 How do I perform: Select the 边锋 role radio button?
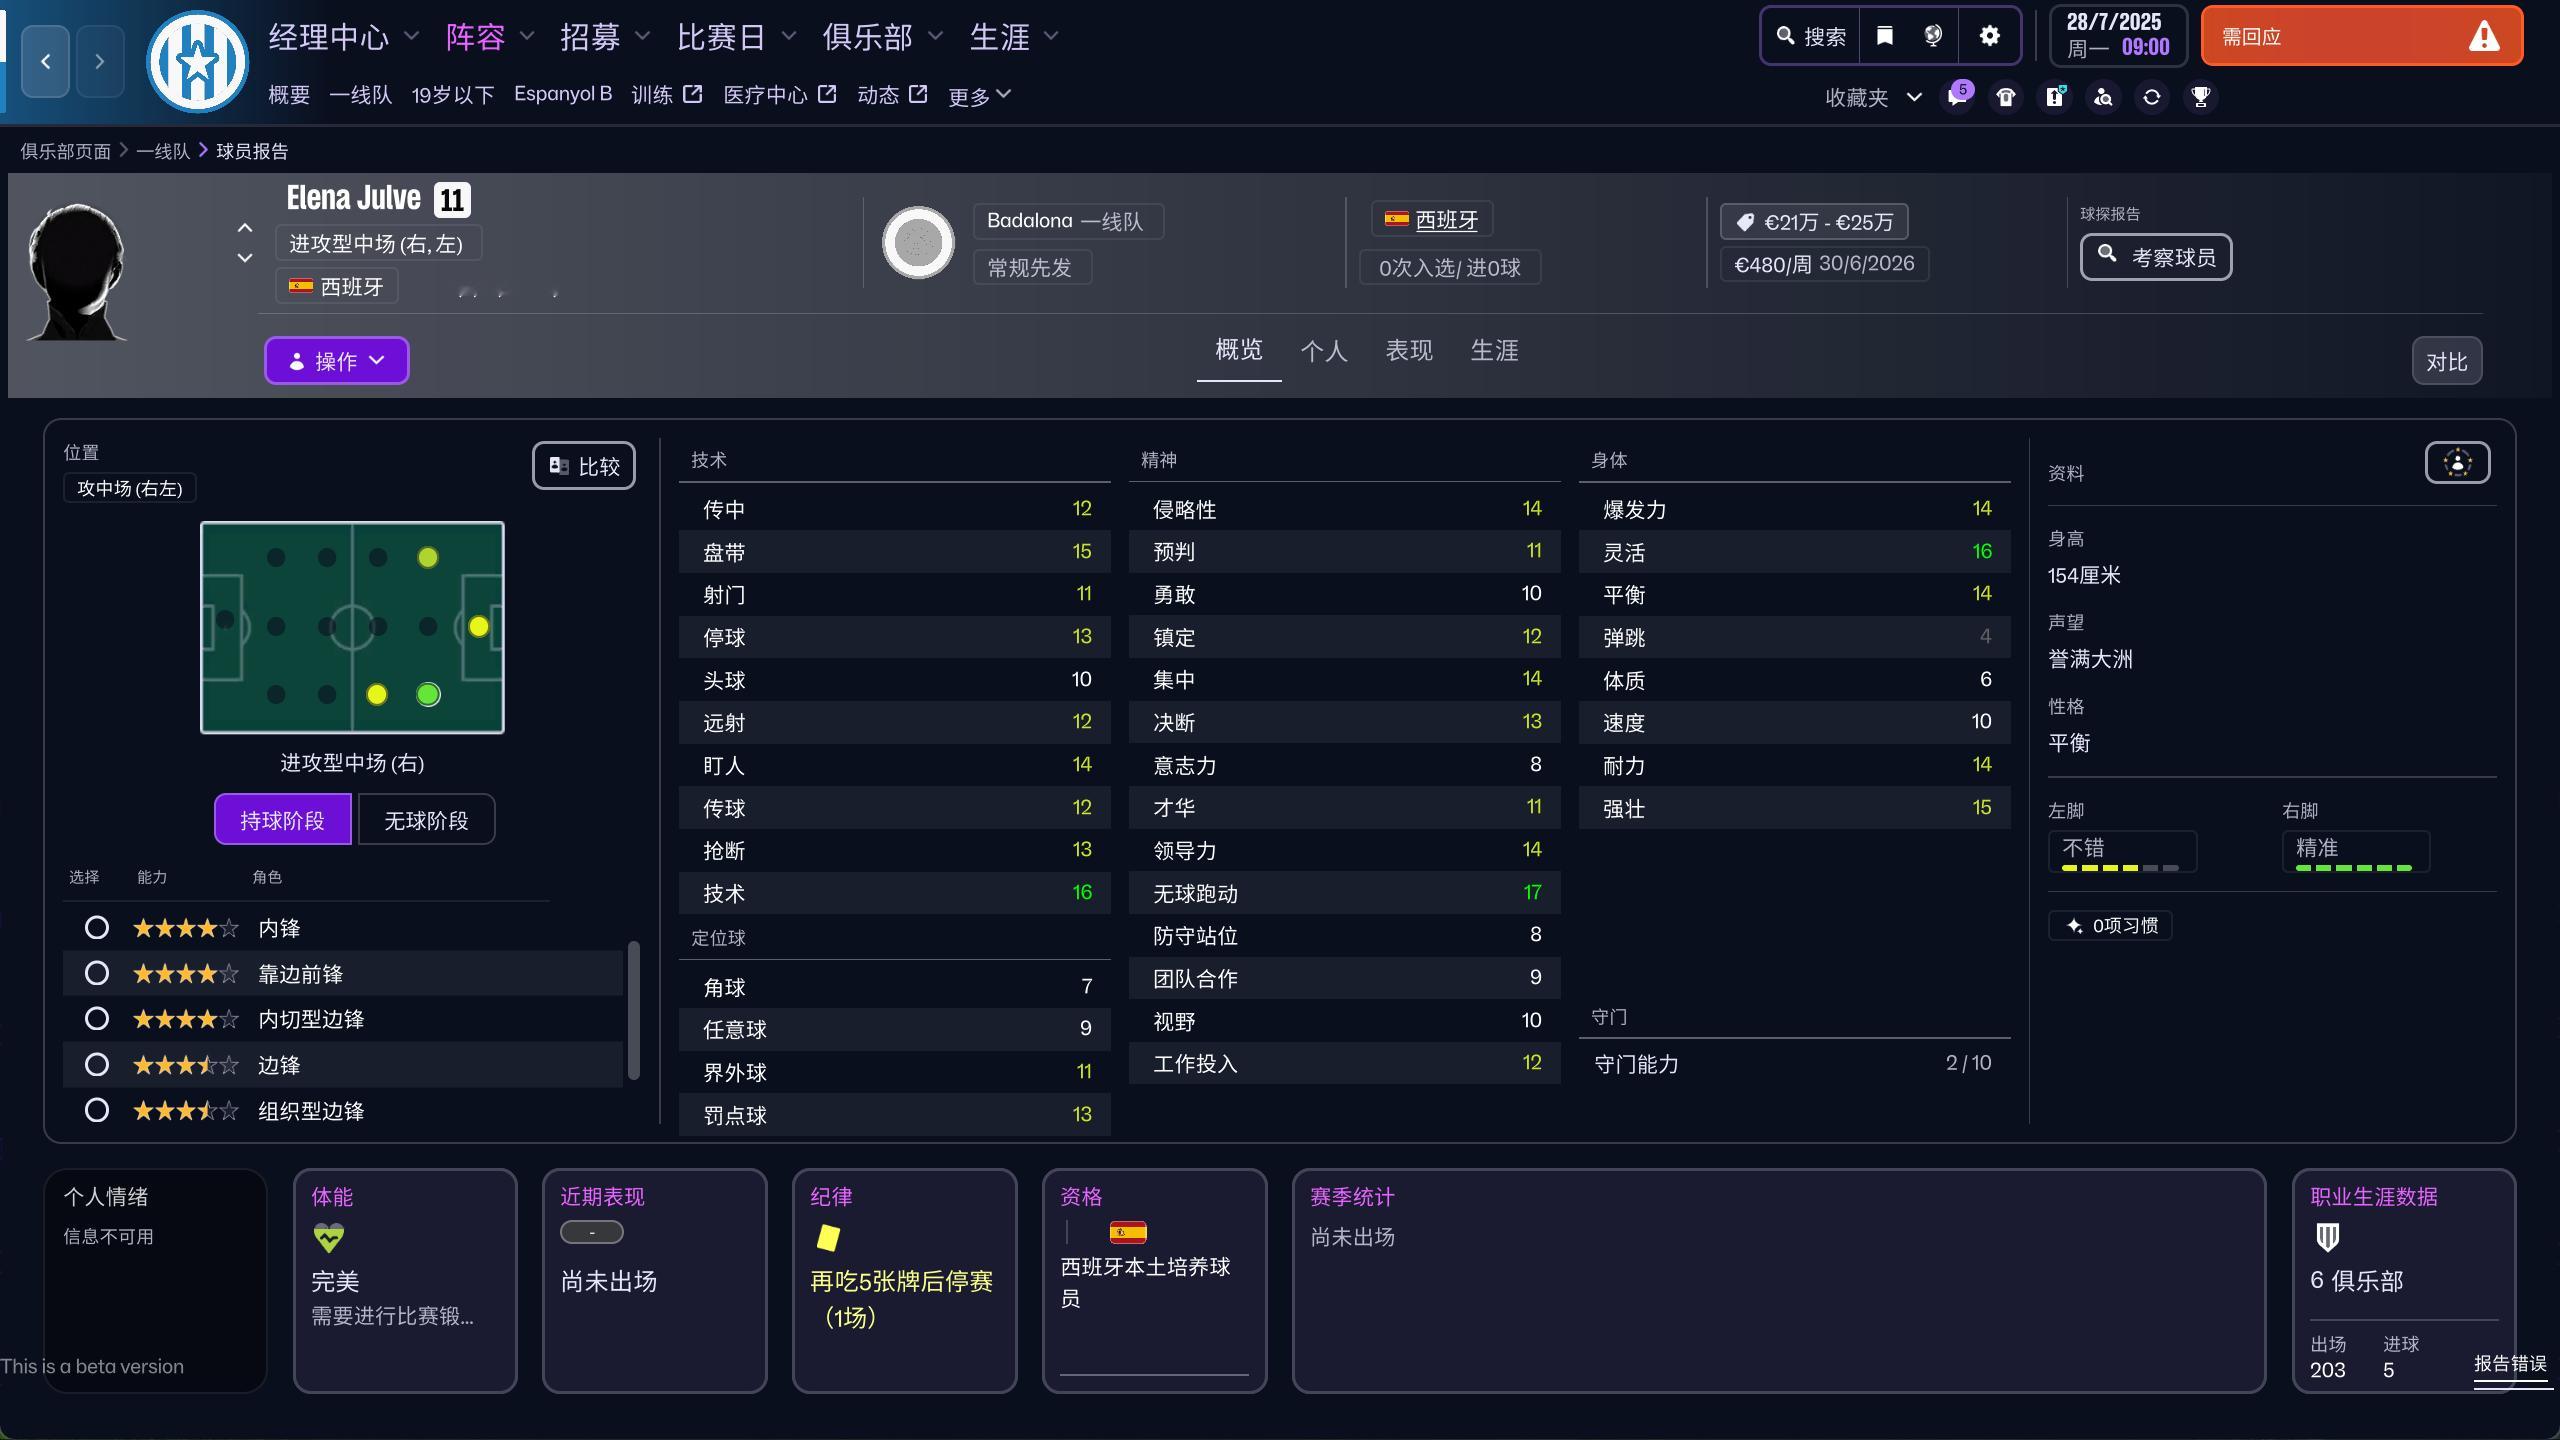97,1064
